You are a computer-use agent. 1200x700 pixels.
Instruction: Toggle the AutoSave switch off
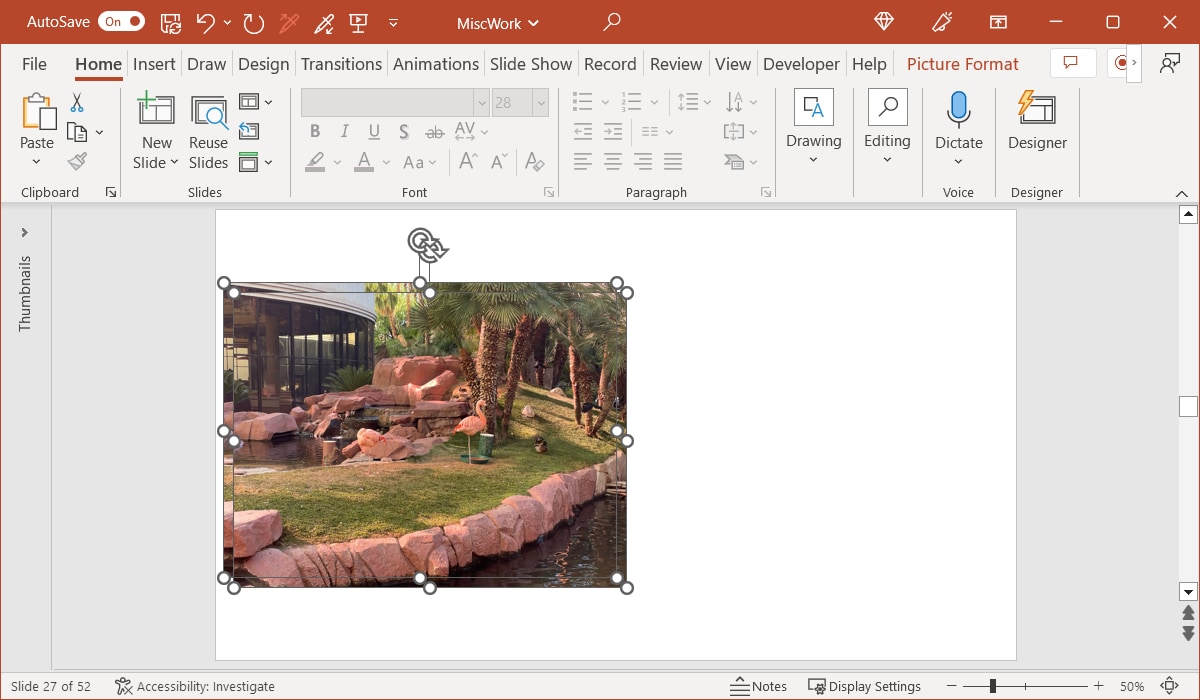(121, 20)
